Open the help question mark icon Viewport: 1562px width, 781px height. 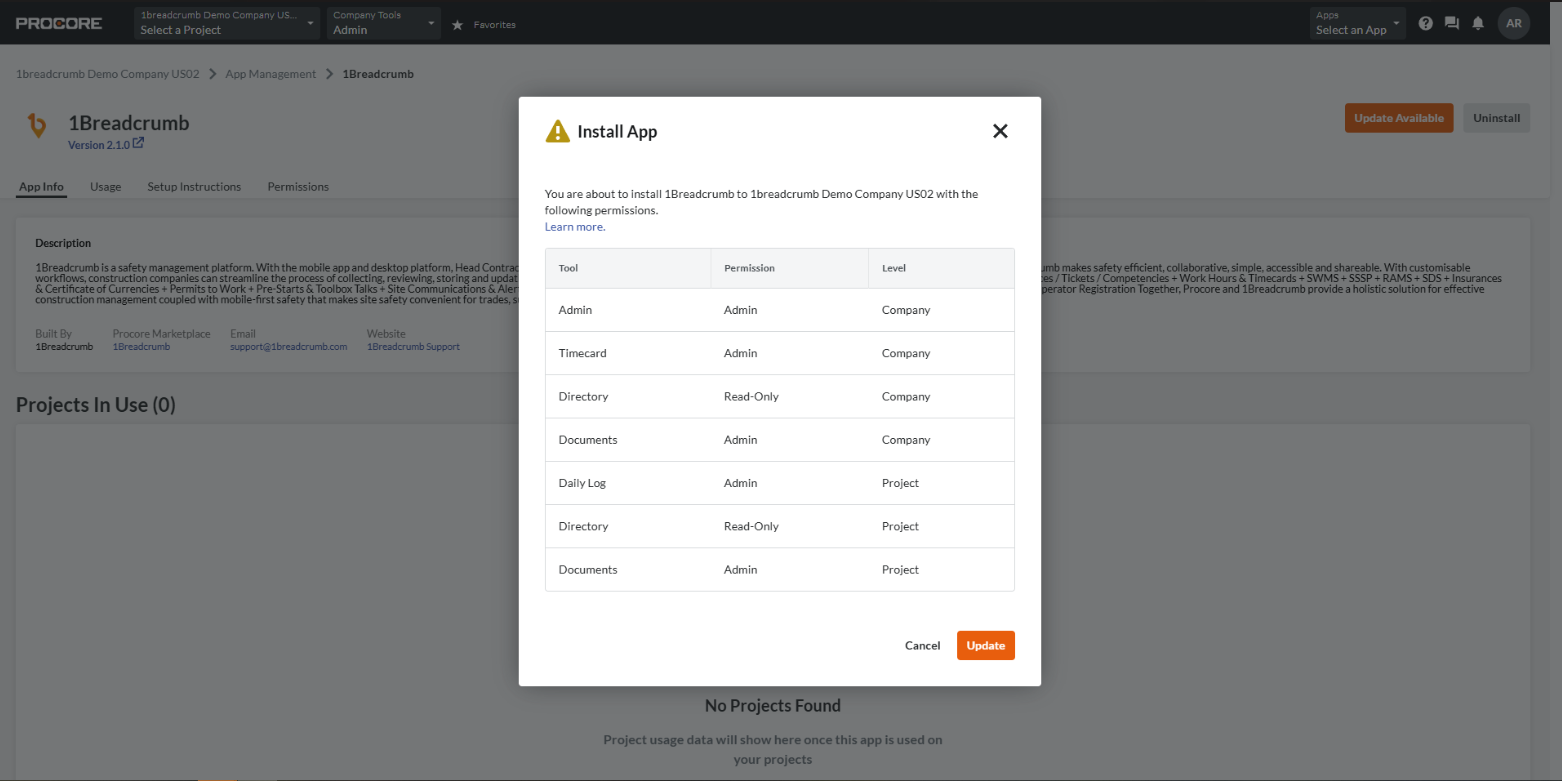(x=1426, y=24)
